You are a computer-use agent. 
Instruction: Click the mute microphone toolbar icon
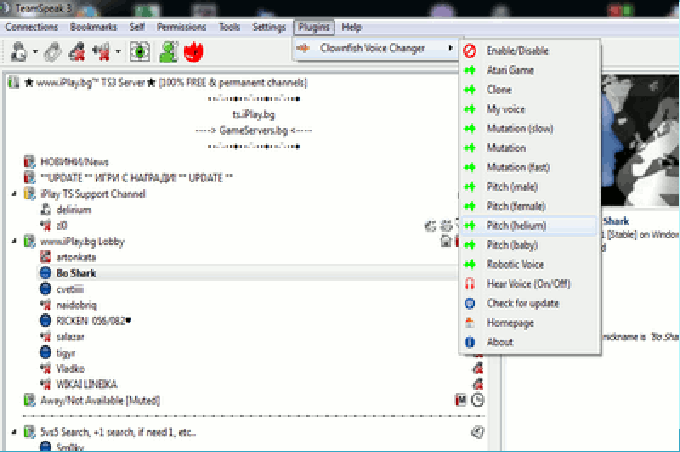click(x=78, y=50)
